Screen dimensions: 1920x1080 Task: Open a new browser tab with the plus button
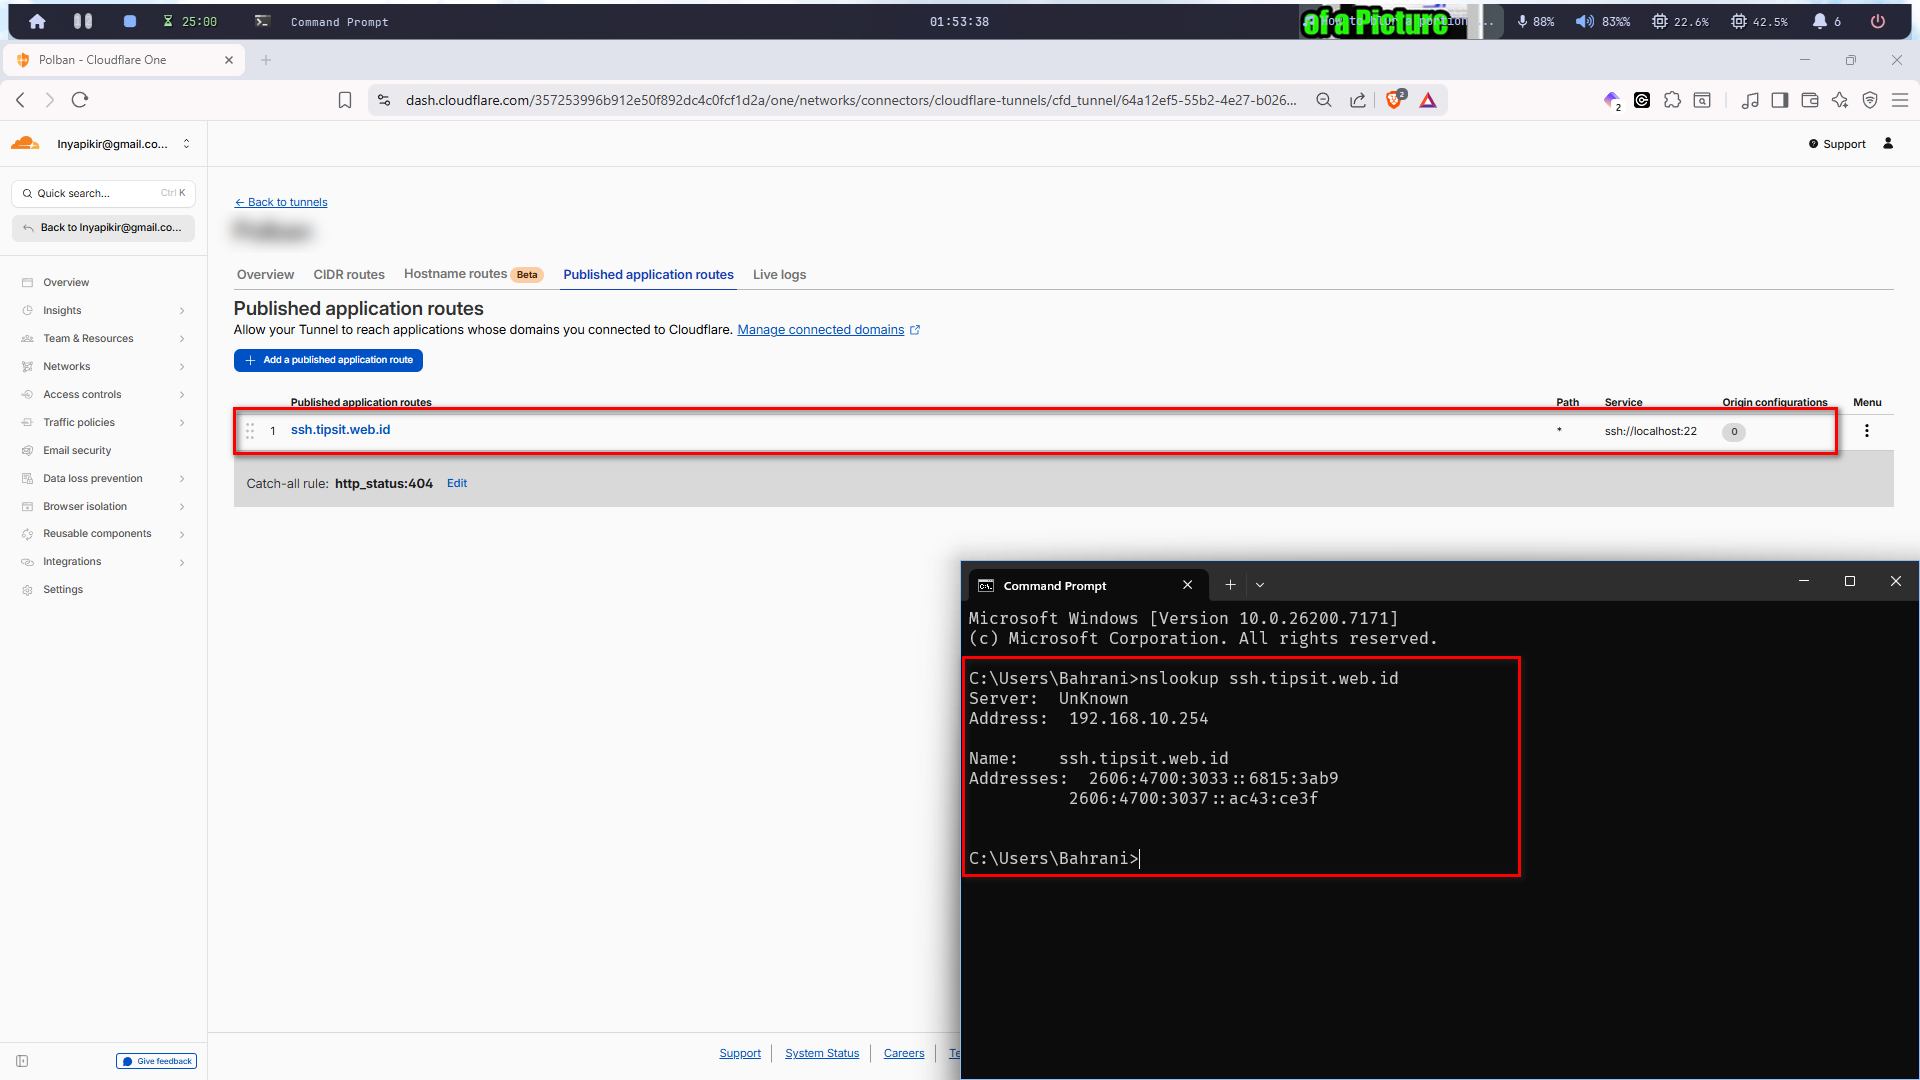point(266,60)
